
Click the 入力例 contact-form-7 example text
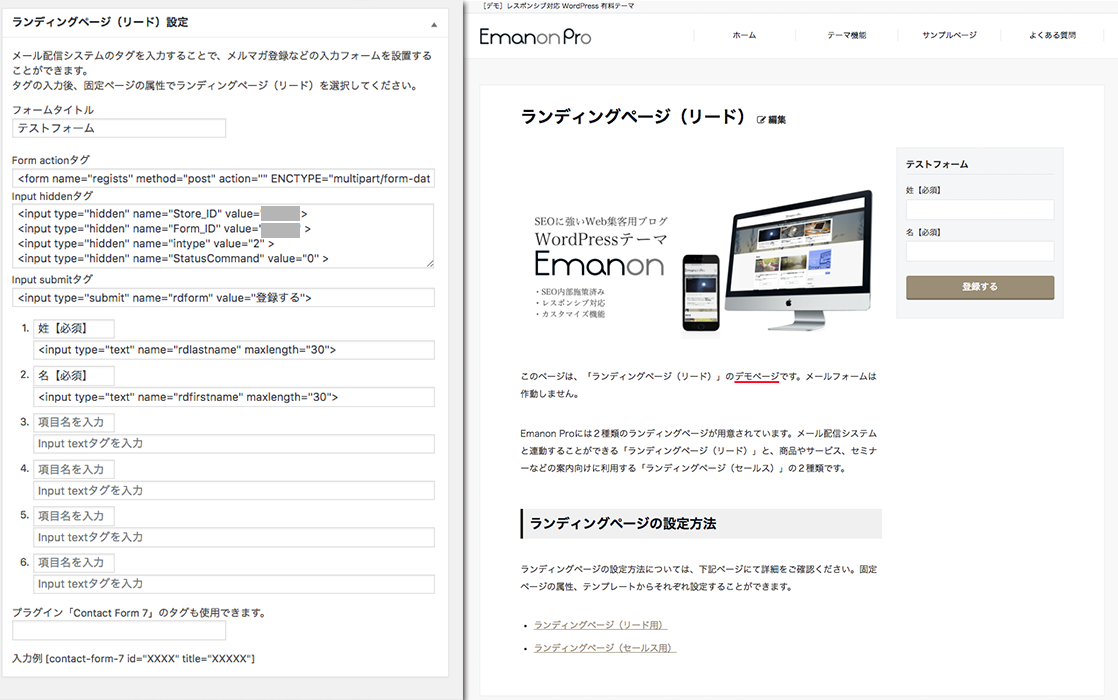tap(133, 659)
